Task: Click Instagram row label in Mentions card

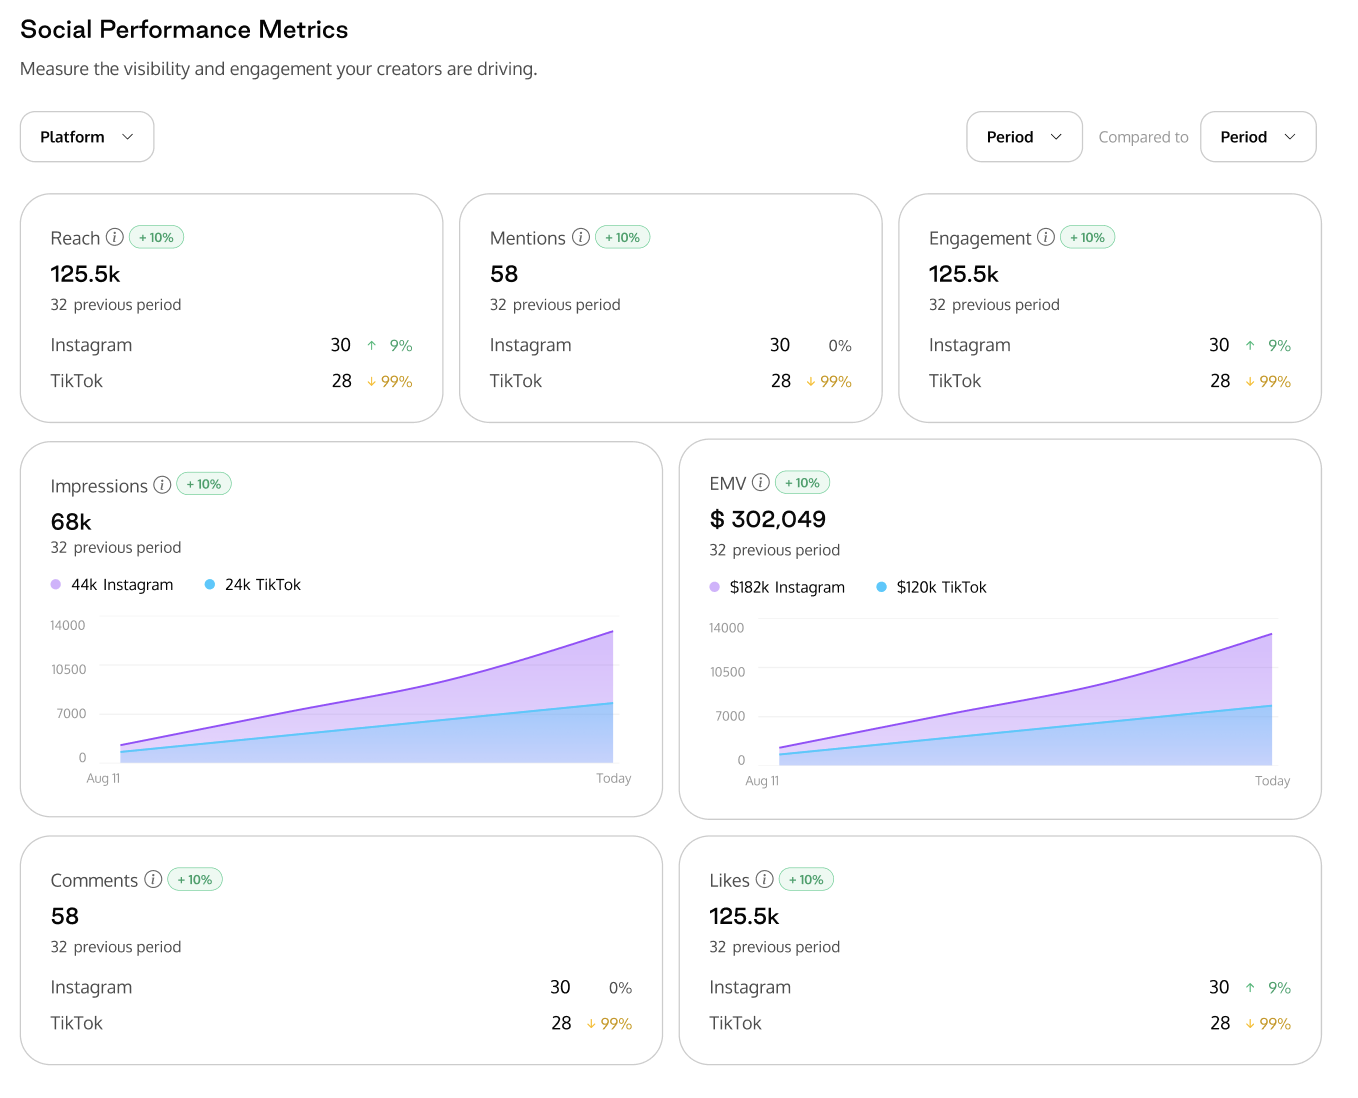Action: [x=531, y=345]
